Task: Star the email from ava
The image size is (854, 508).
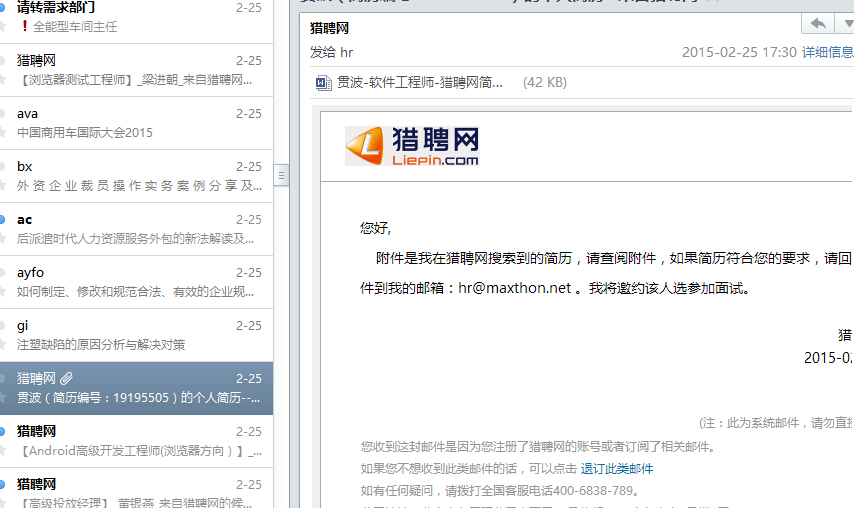Action: pos(2,132)
